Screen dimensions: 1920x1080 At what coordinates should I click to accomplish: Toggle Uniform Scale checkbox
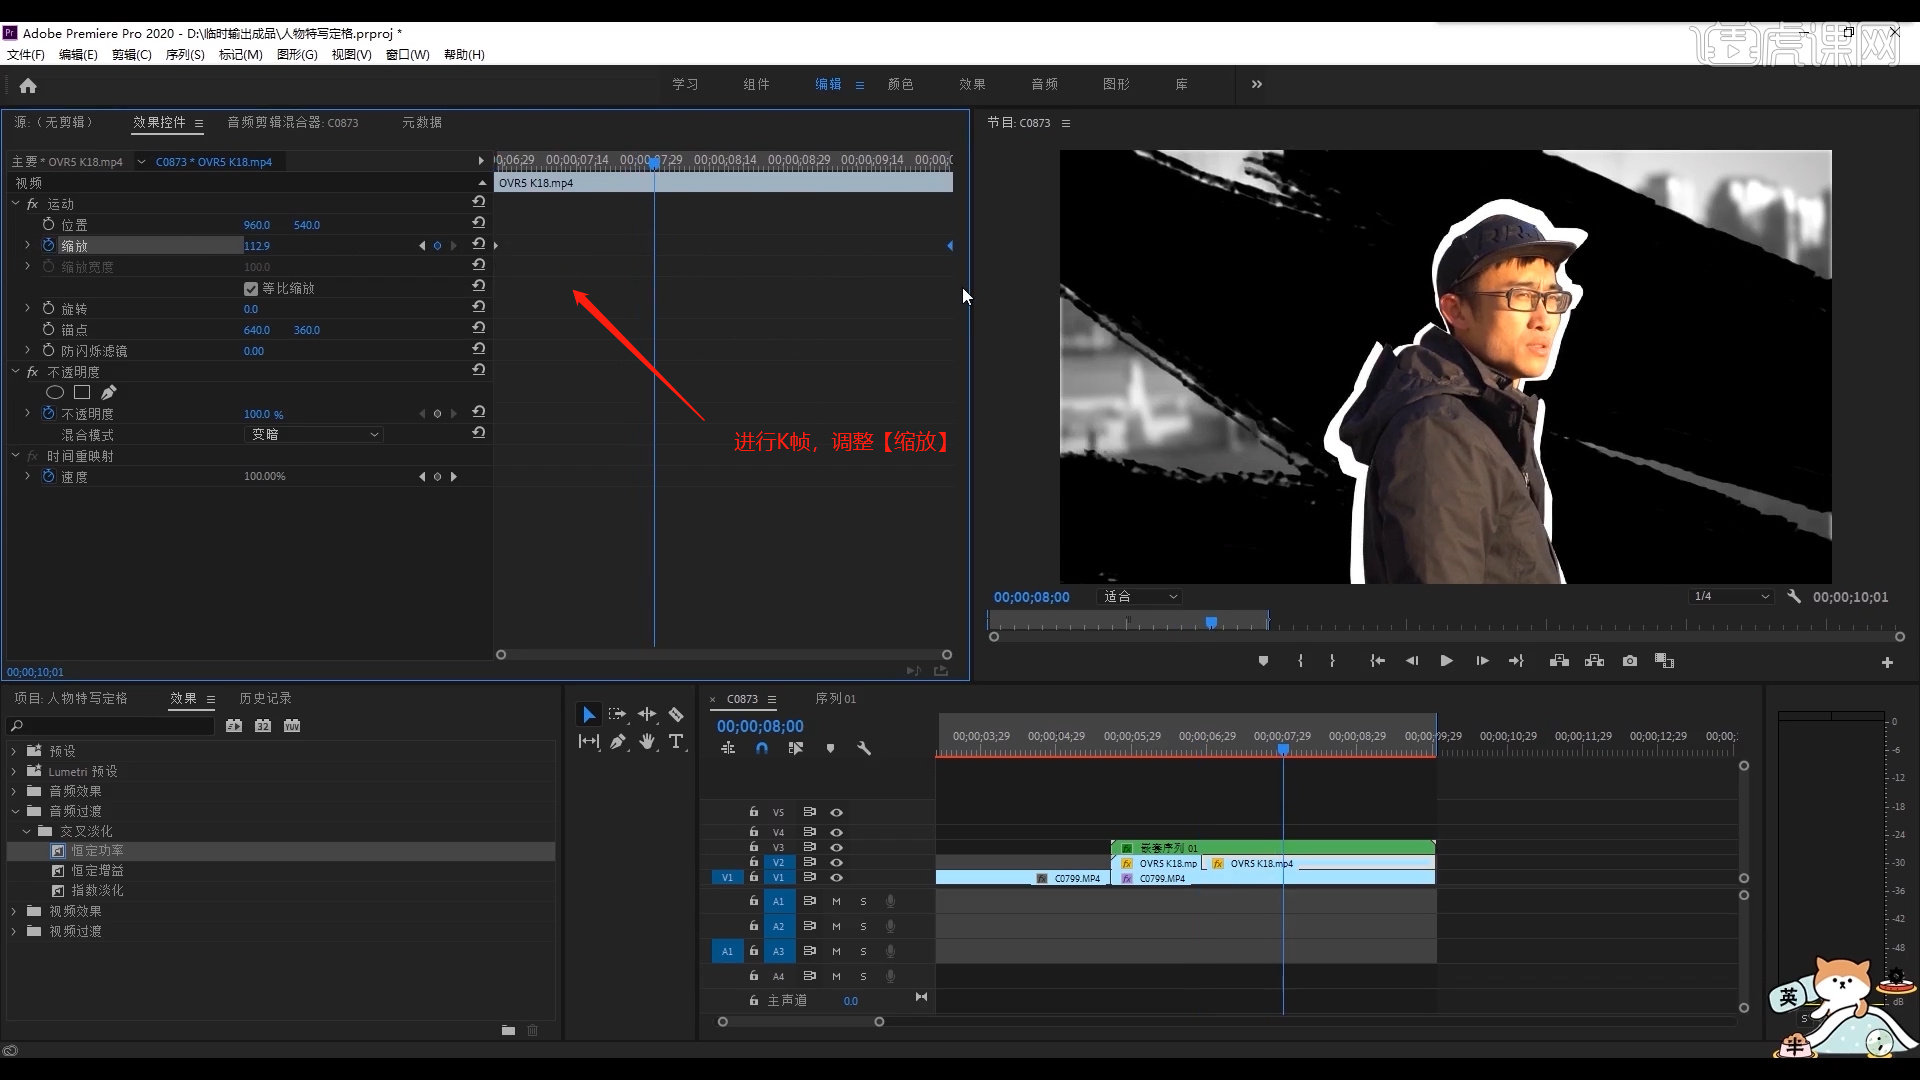tap(251, 289)
